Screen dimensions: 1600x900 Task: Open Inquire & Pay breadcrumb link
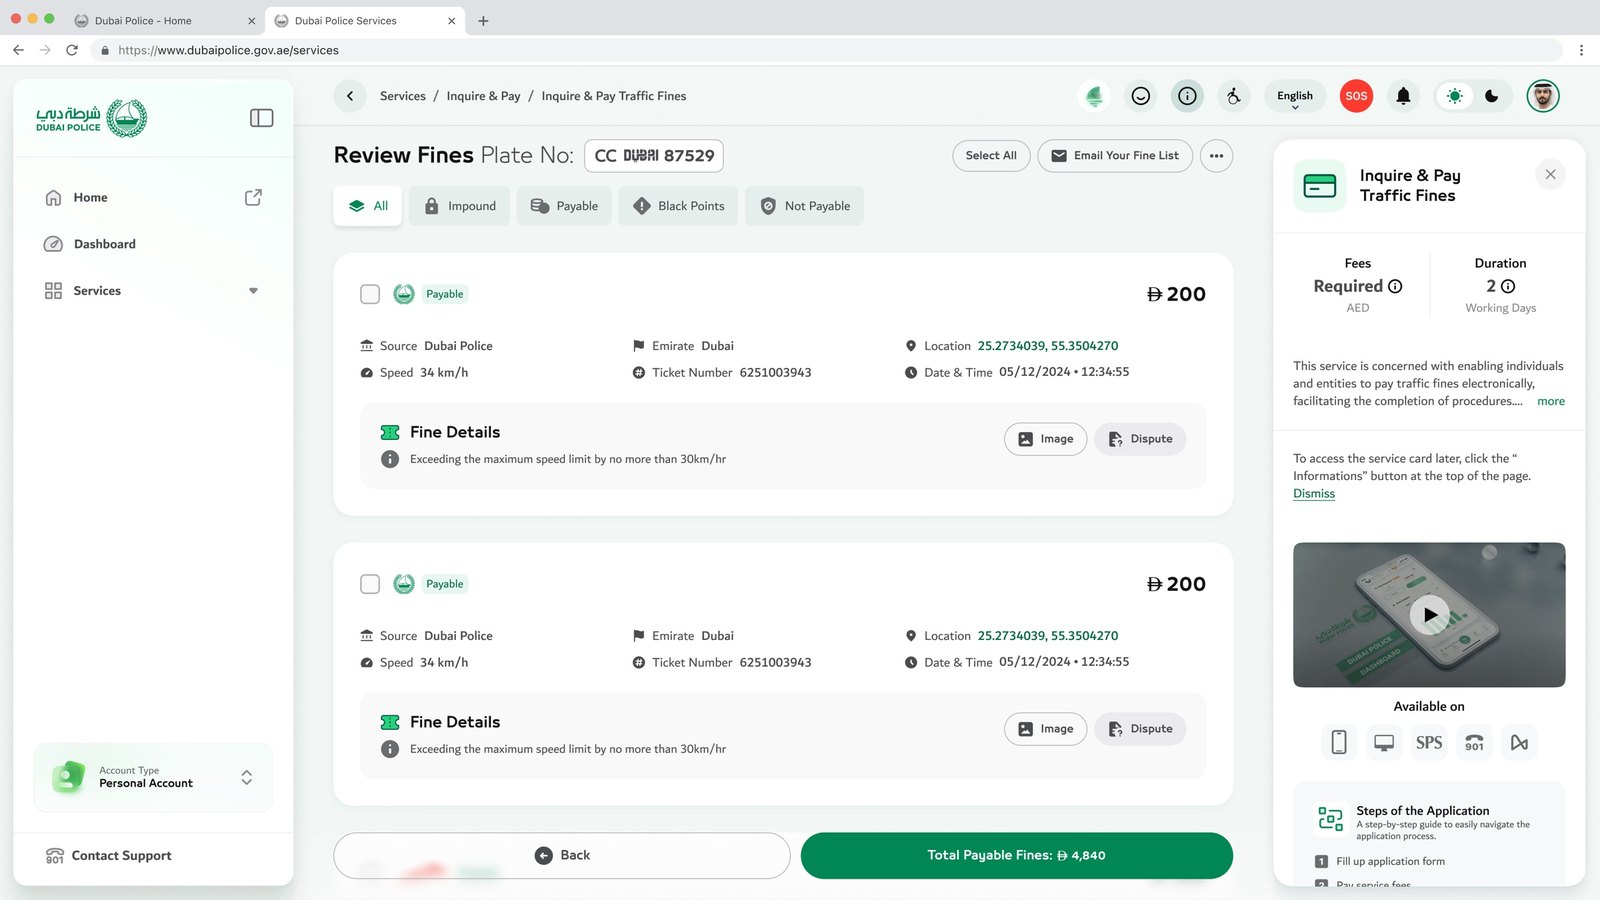pyautogui.click(x=484, y=96)
